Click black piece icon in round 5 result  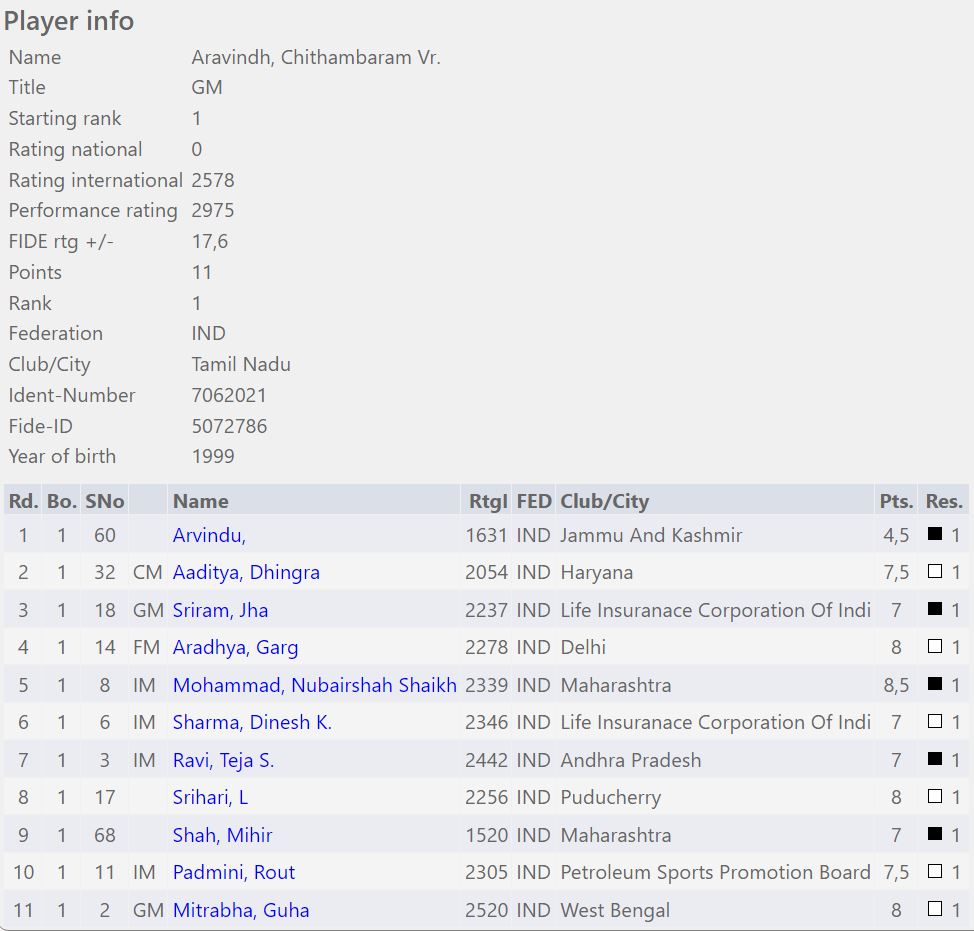[x=935, y=686]
